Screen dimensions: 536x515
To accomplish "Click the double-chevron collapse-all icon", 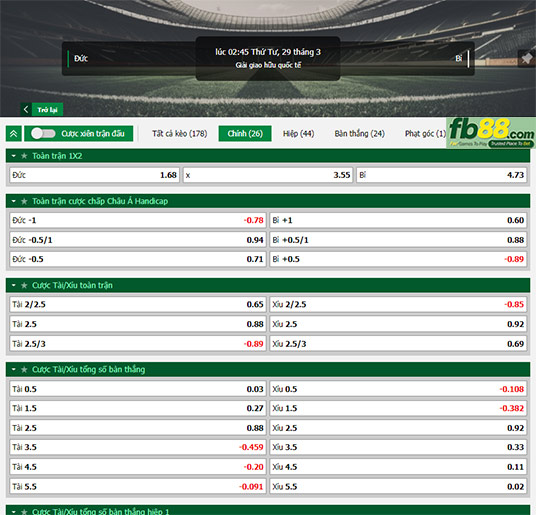I will 14,134.
